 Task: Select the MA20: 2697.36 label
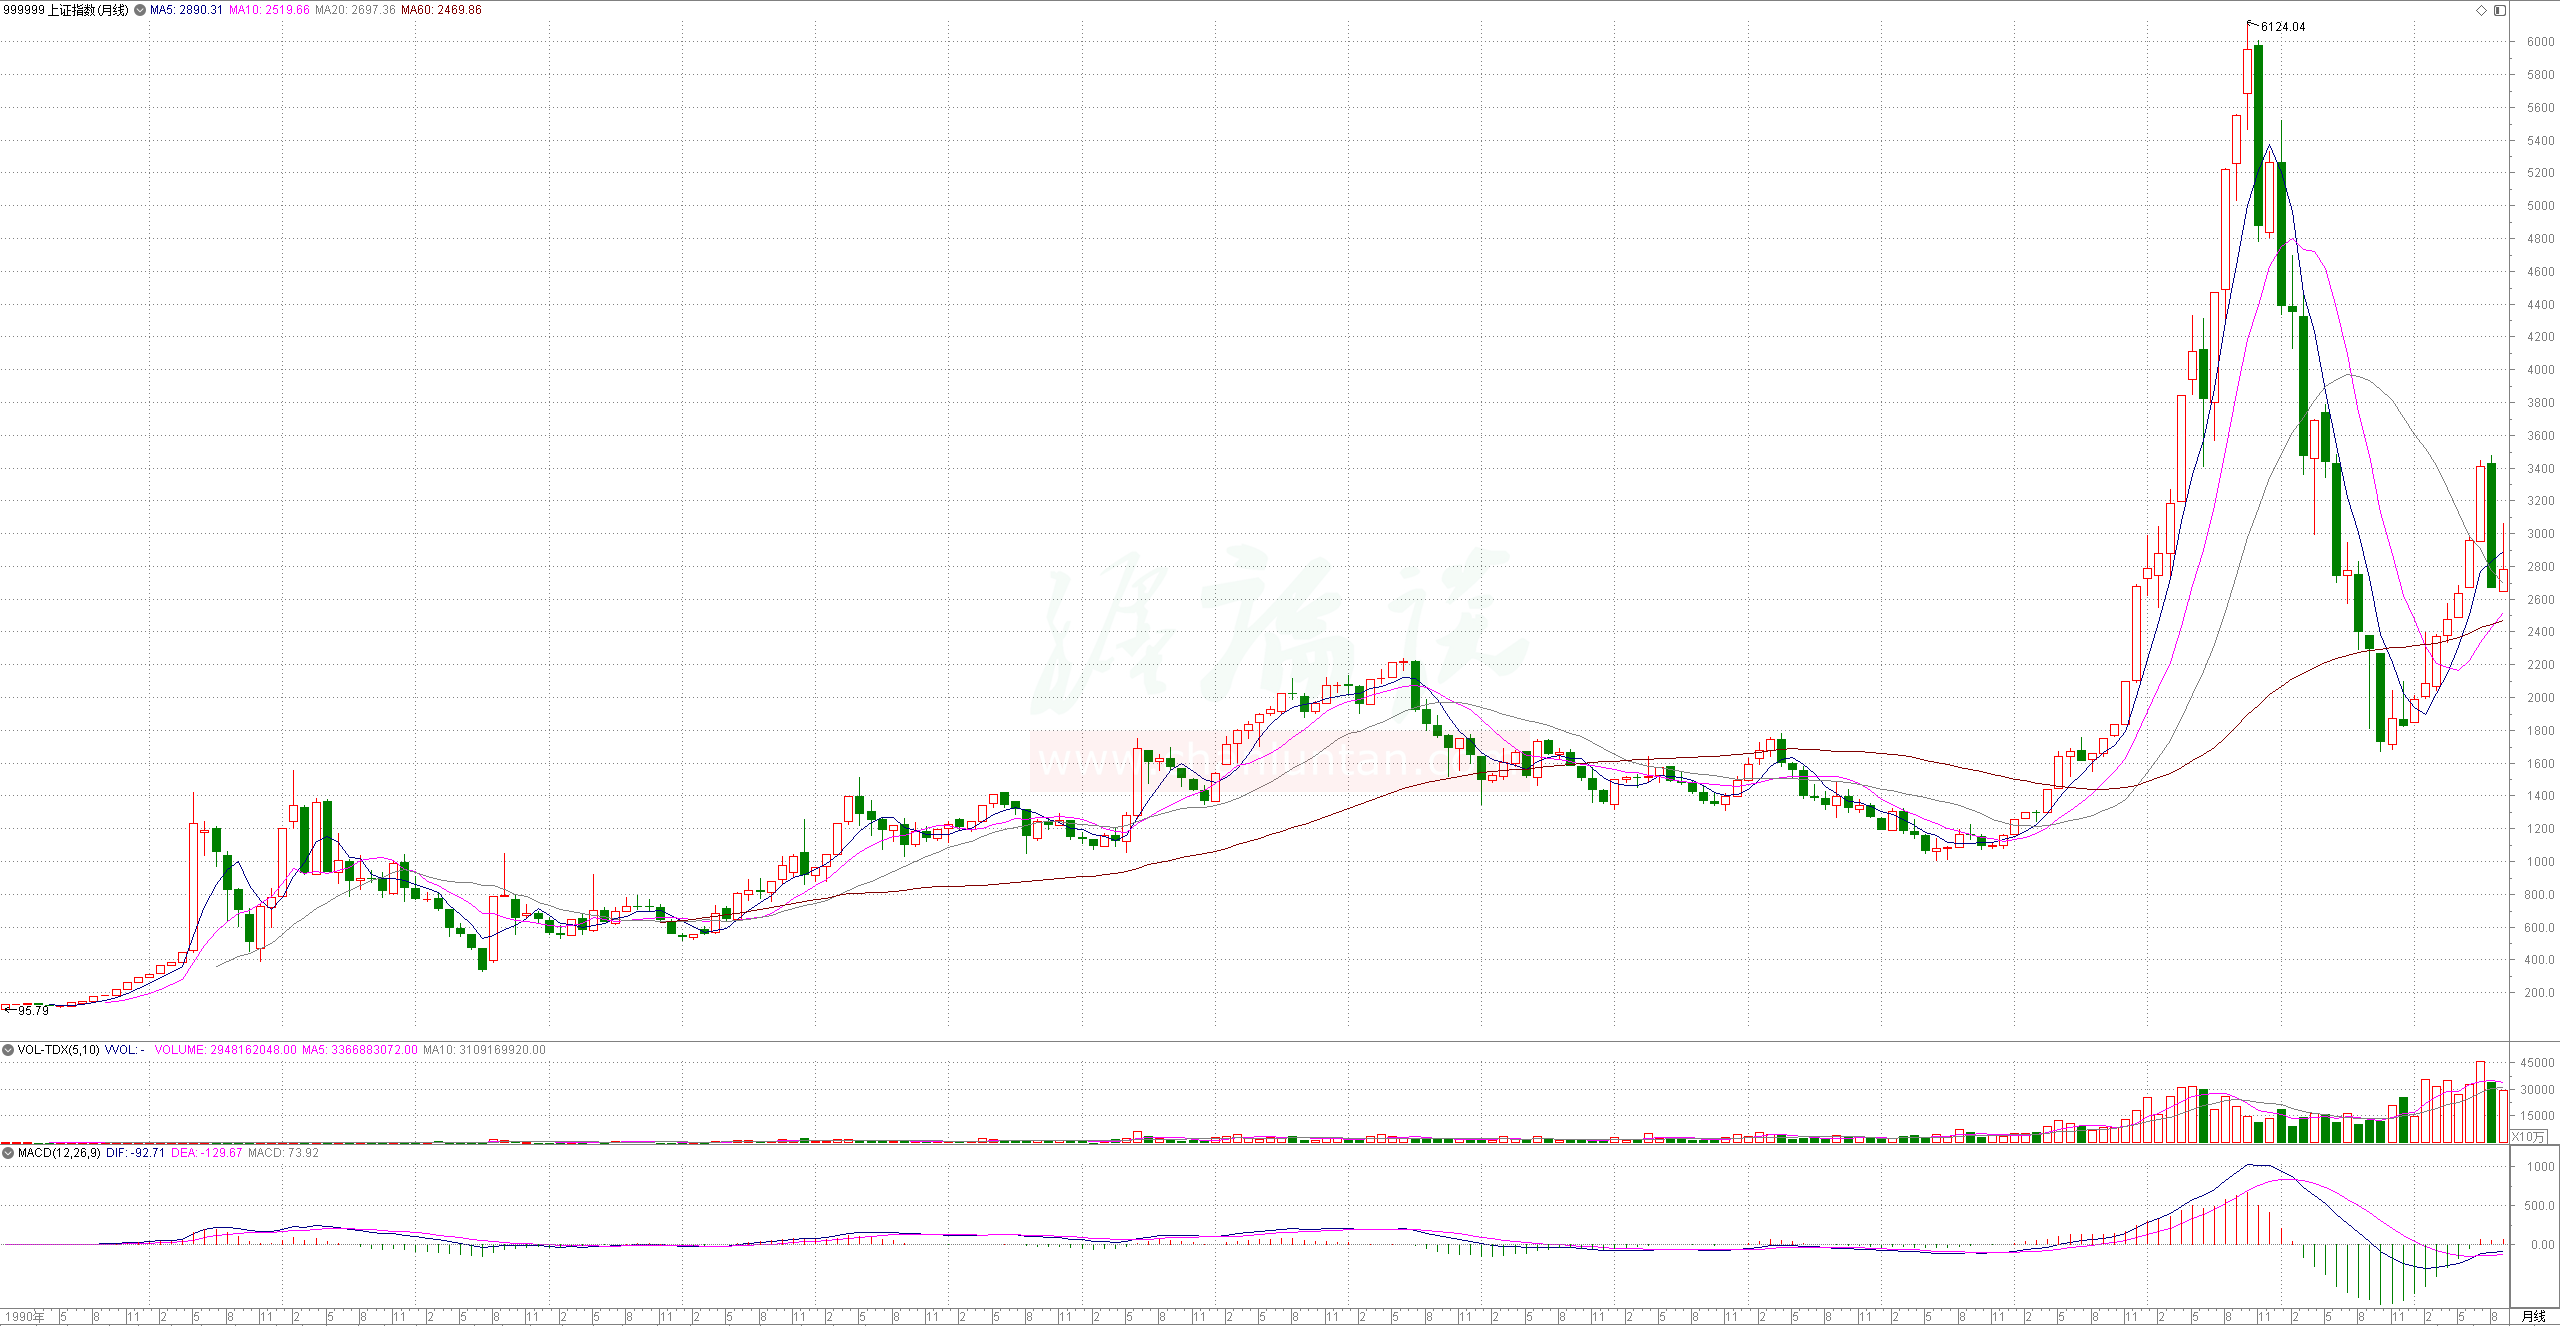(x=355, y=10)
